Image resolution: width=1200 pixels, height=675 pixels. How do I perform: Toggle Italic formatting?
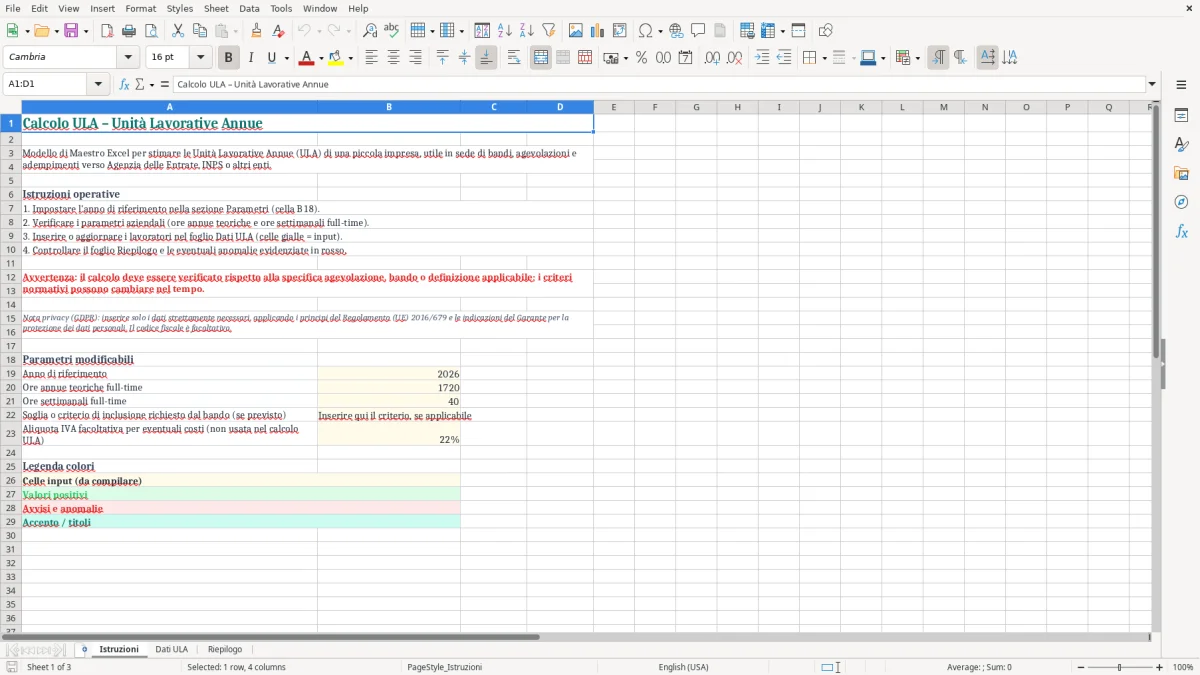[x=250, y=58]
